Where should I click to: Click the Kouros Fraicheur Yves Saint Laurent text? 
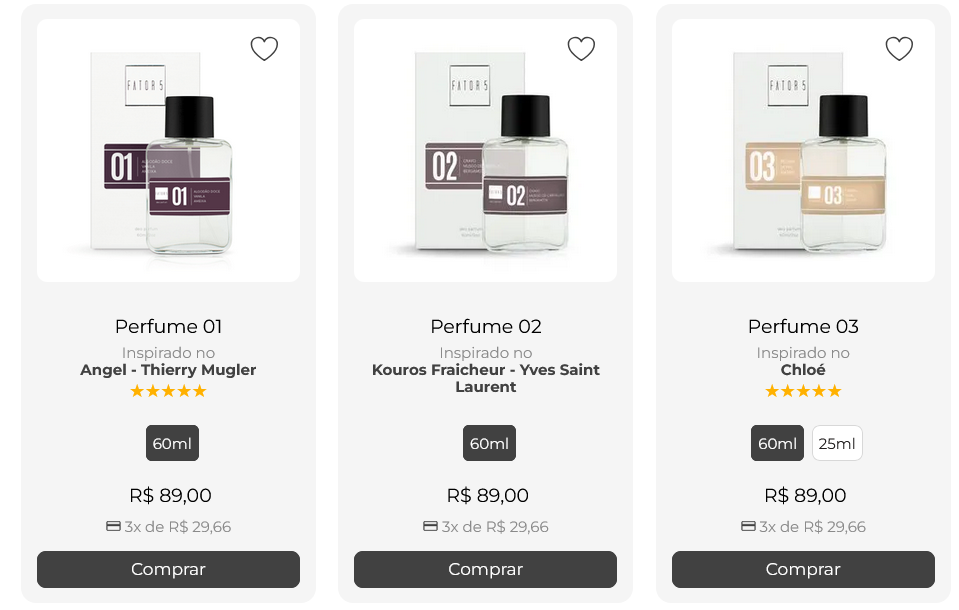(x=486, y=378)
